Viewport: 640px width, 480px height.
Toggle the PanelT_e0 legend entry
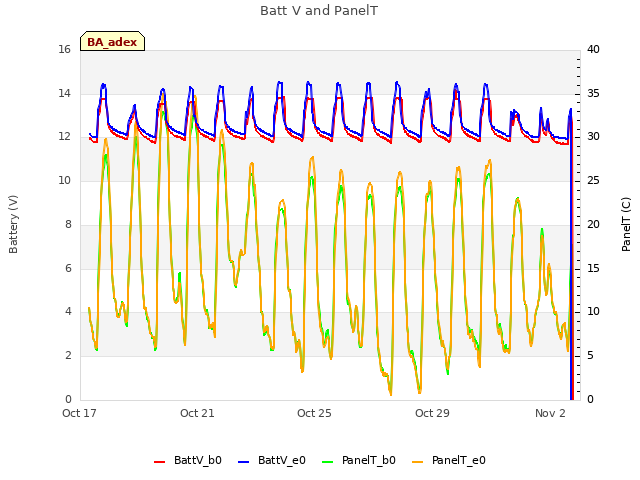[x=449, y=460]
